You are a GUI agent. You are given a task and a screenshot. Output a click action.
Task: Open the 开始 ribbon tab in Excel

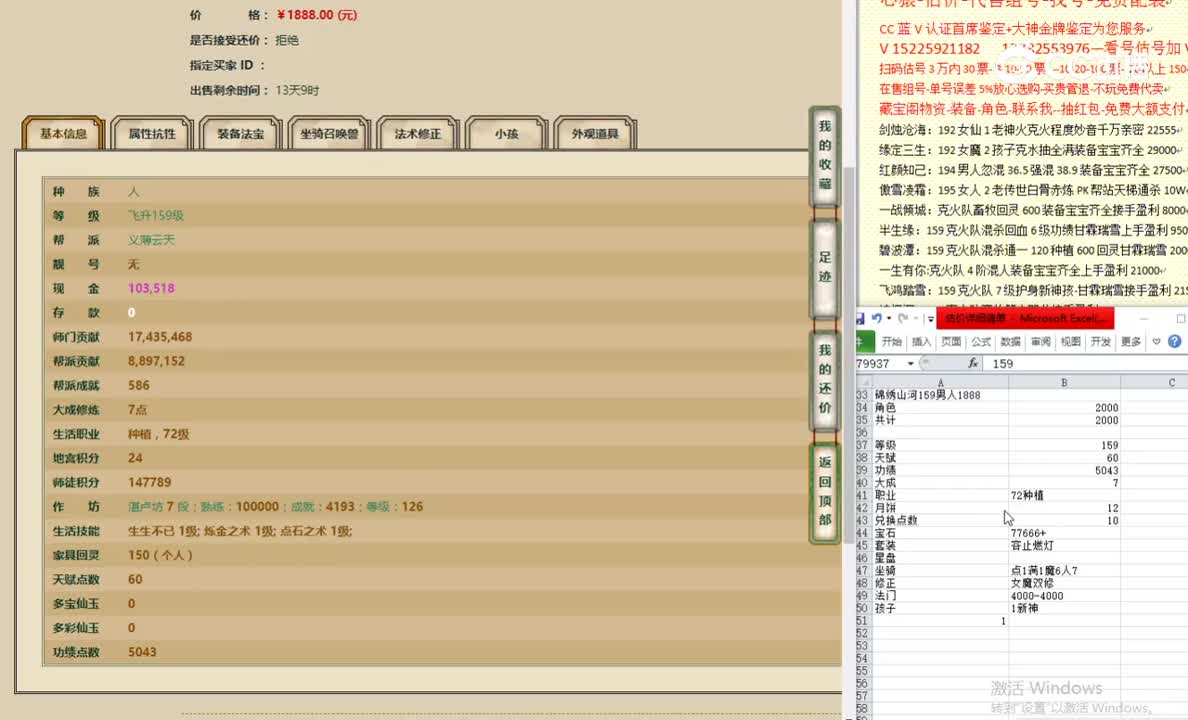coord(892,342)
